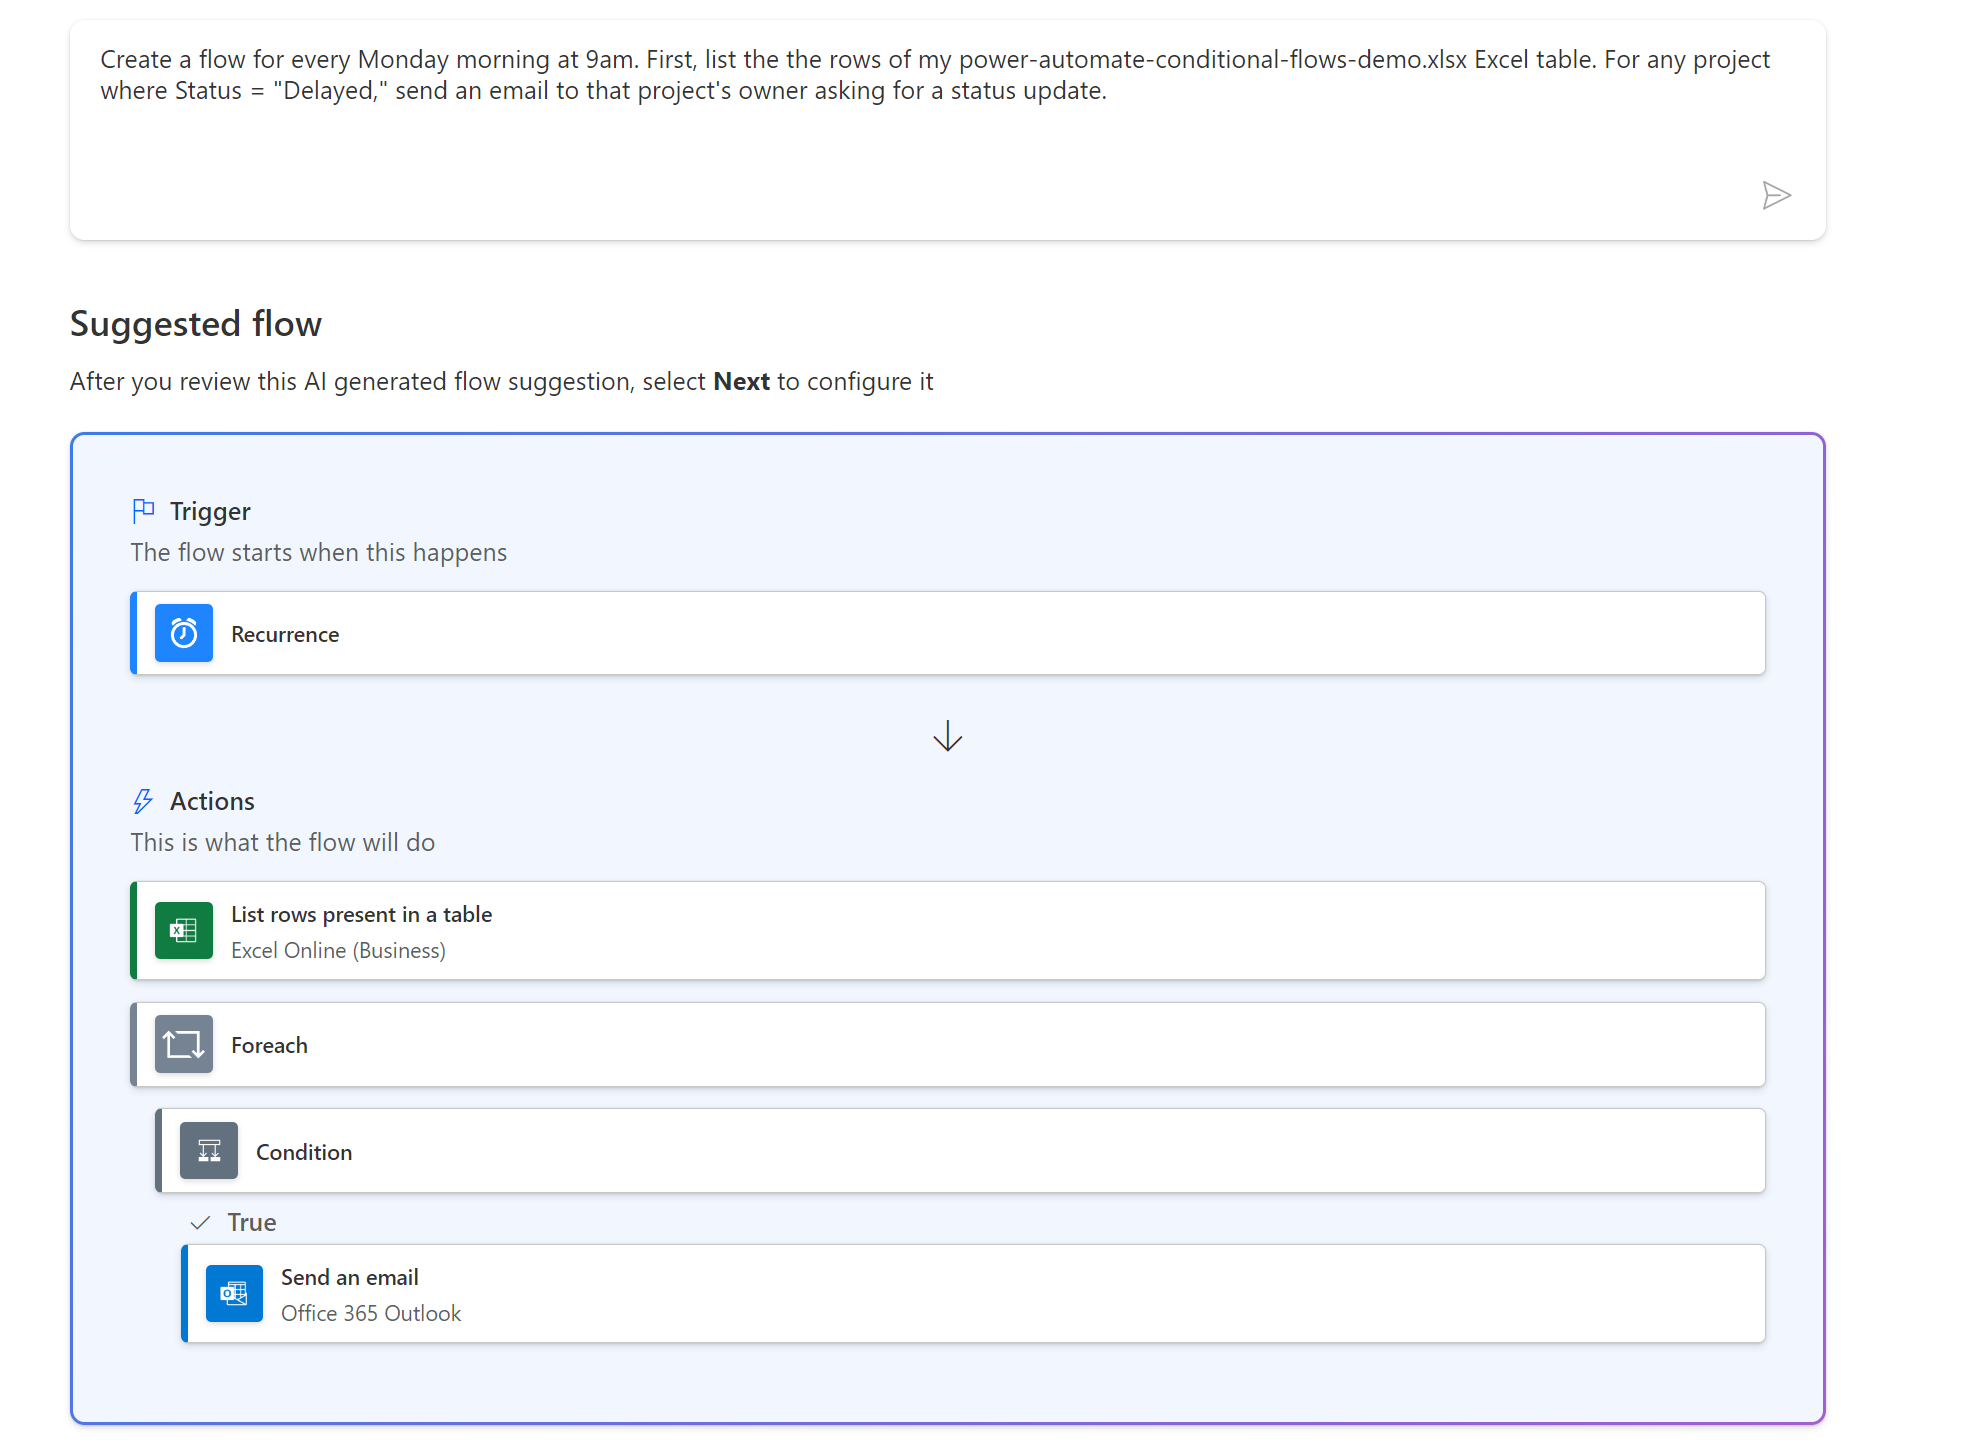Click the down arrow between Trigger and Actions
Image resolution: width=1979 pixels, height=1446 pixels.
click(x=947, y=737)
